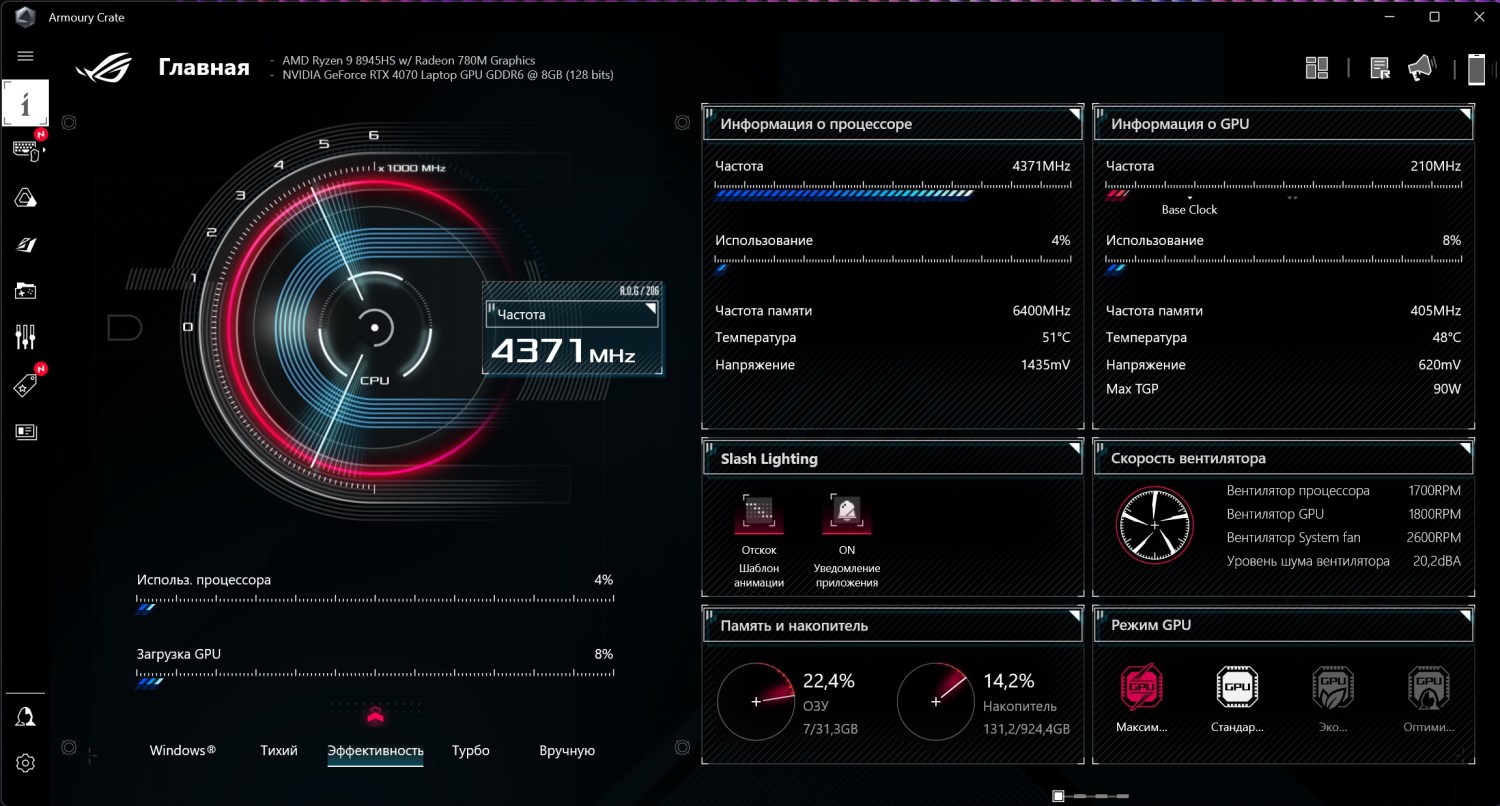The width and height of the screenshot is (1500, 806).
Task: Switch to the Windows® mode
Action: pyautogui.click(x=183, y=750)
